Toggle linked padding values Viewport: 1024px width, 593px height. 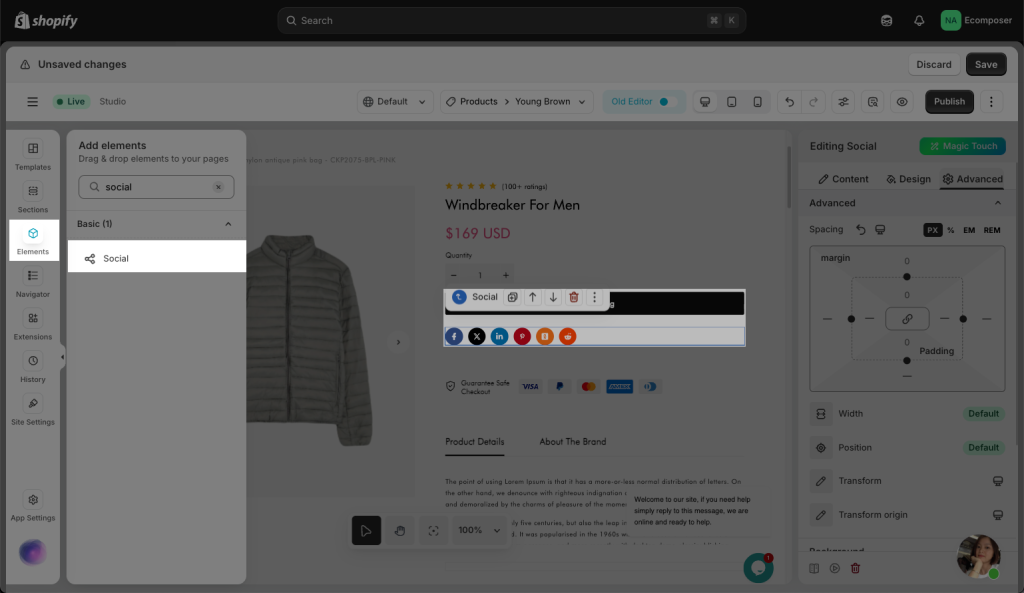907,319
